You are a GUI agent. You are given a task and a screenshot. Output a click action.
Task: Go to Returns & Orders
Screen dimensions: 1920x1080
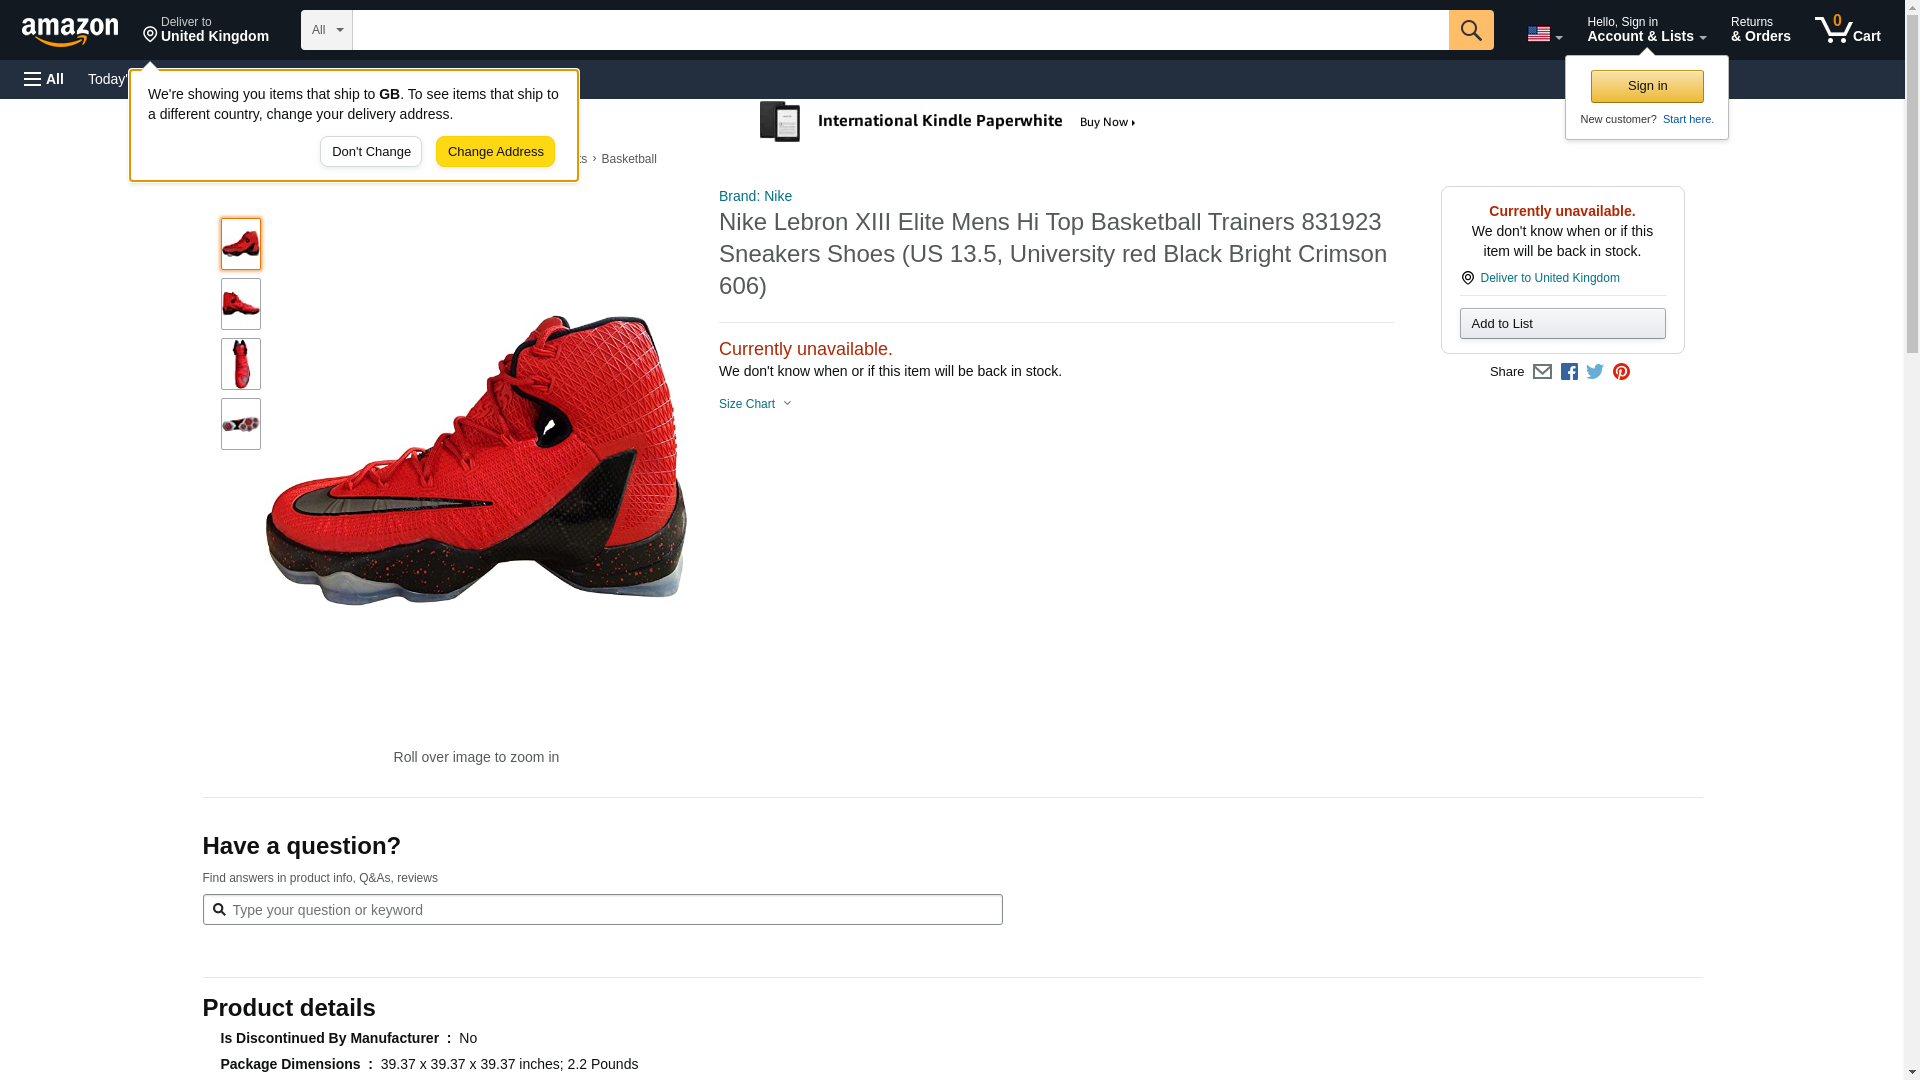pos(1760,30)
